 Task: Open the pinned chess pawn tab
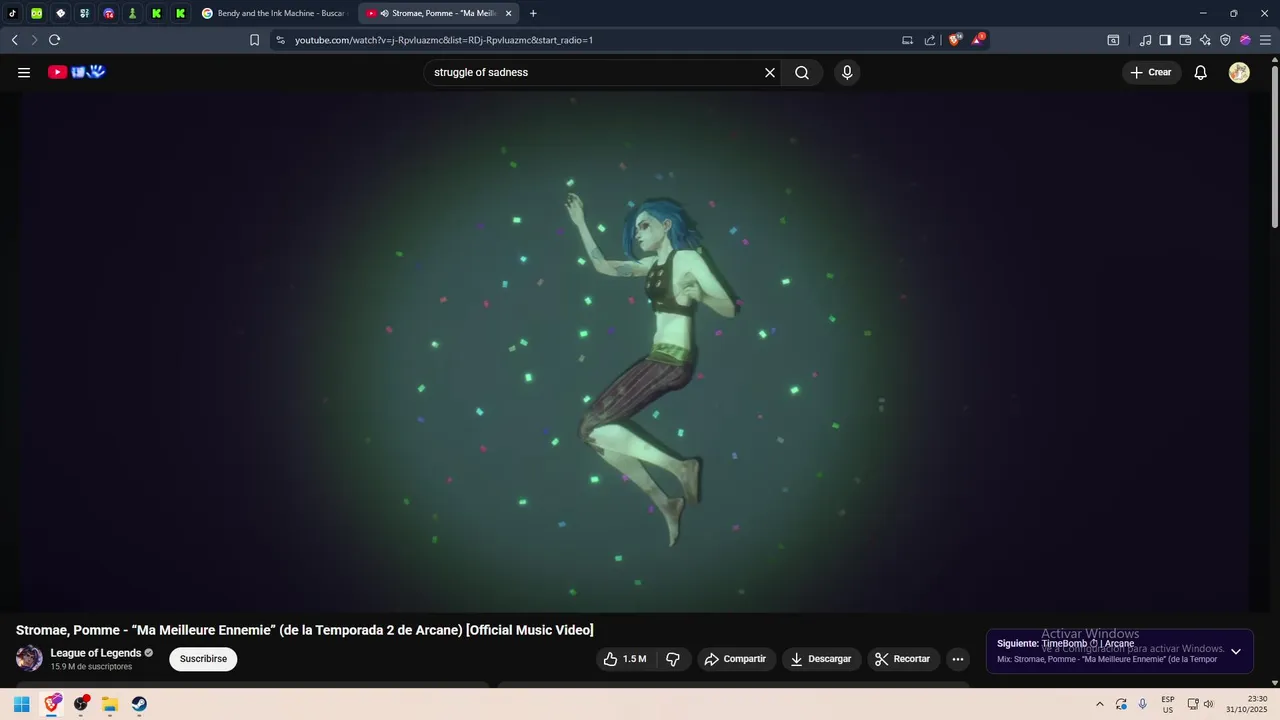click(133, 13)
